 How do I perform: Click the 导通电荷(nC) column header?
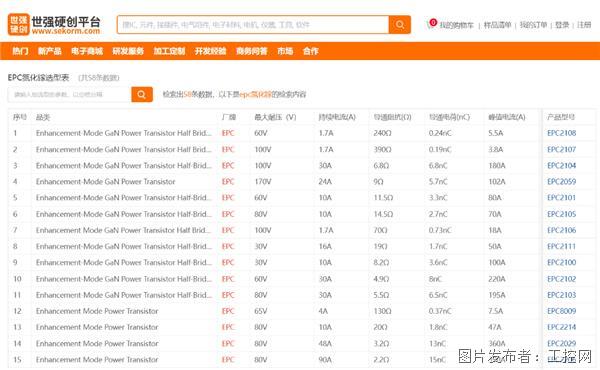pyautogui.click(x=449, y=117)
